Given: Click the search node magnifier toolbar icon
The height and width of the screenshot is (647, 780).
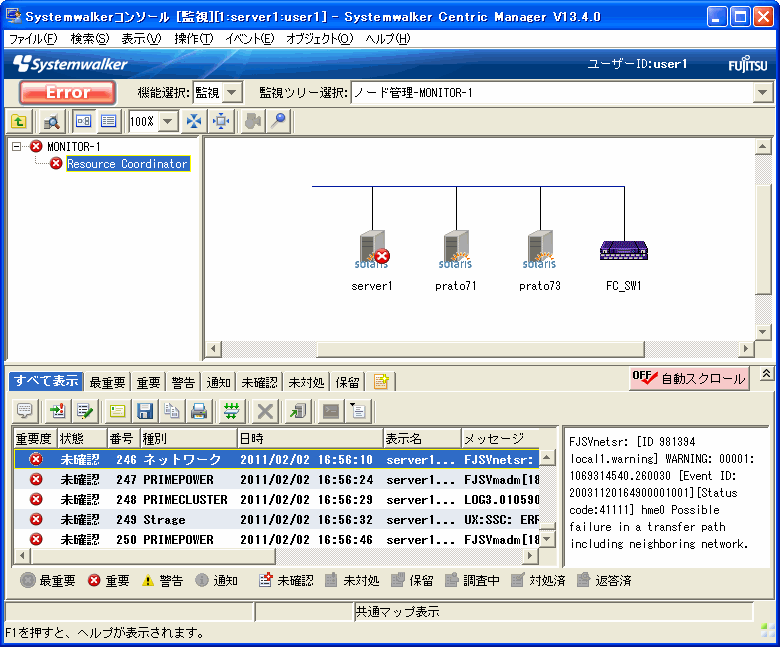Looking at the screenshot, I should [x=51, y=121].
